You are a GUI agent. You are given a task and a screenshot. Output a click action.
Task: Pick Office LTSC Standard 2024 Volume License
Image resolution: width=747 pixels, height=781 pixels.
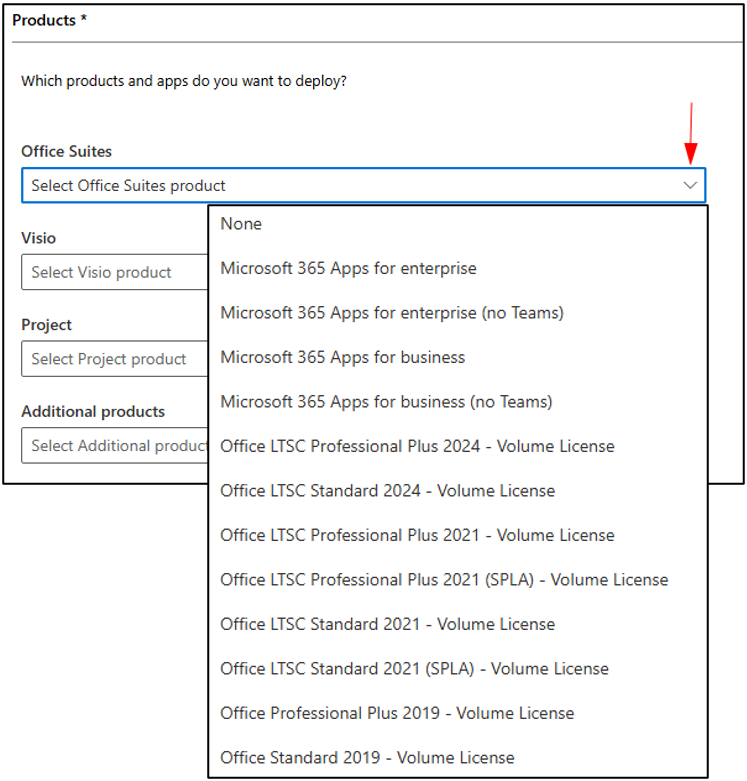(458, 491)
